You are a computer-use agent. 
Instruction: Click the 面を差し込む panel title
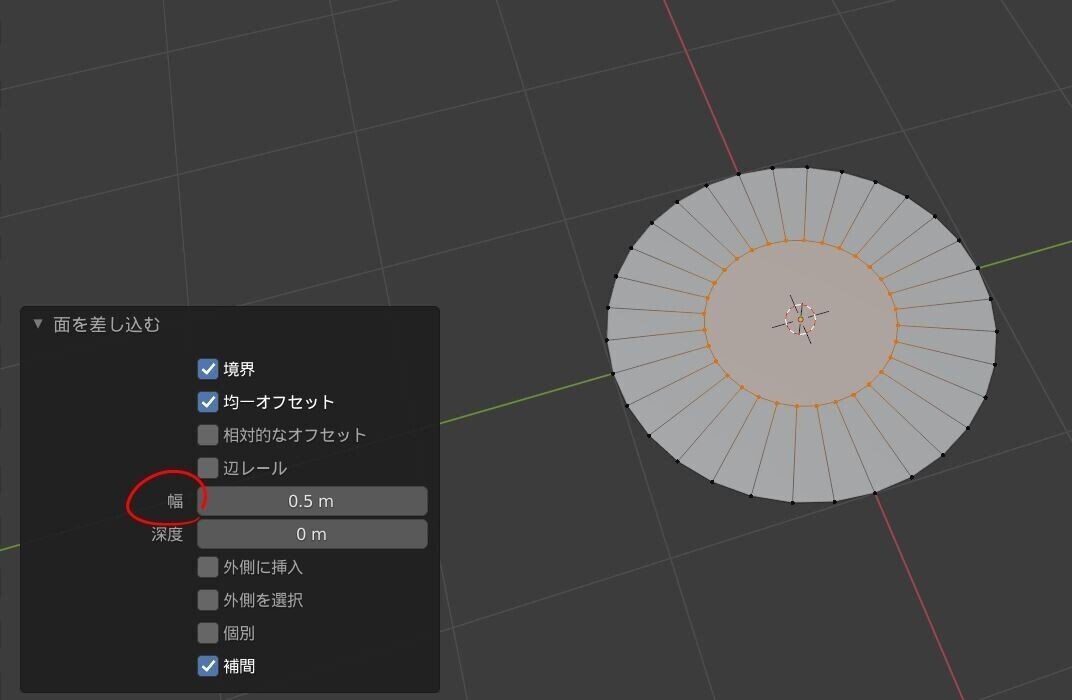[x=107, y=325]
